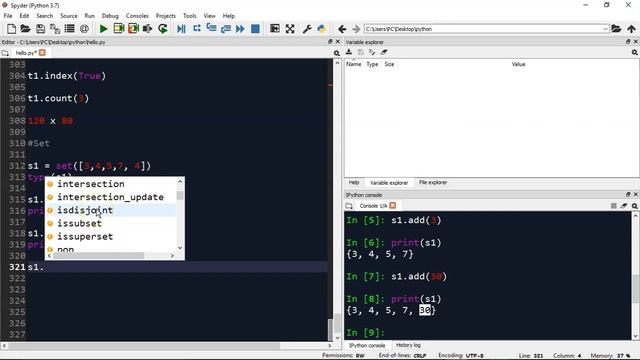Run file with green play button
Screen dimensions: 640x360
click(104, 29)
